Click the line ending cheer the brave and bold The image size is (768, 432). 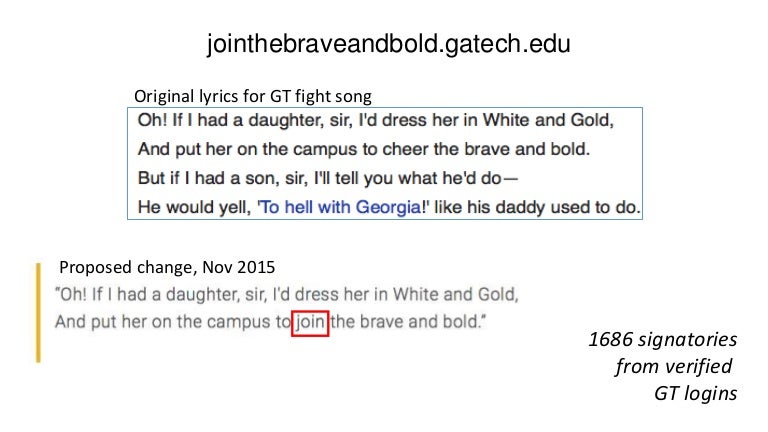[x=364, y=149]
